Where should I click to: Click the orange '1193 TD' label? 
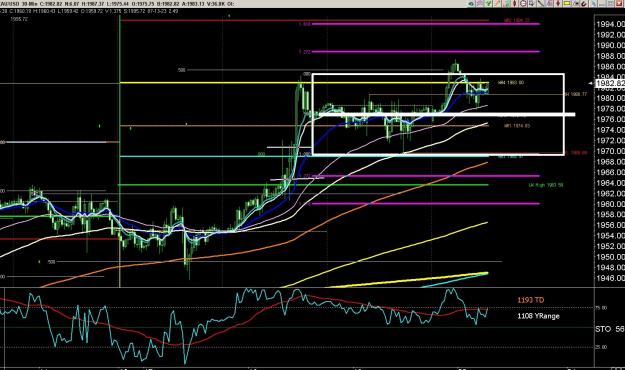tap(531, 300)
